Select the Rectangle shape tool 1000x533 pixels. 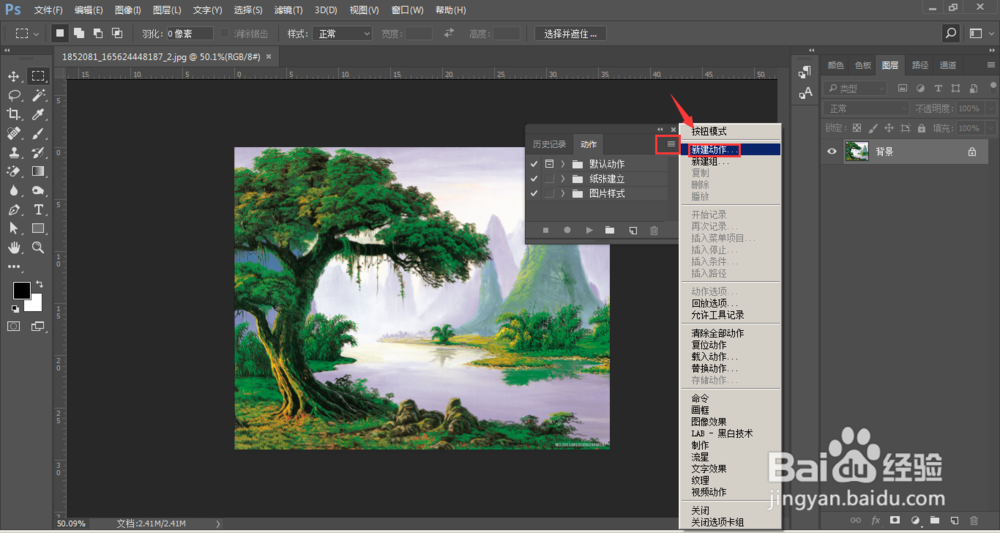pyautogui.click(x=38, y=228)
